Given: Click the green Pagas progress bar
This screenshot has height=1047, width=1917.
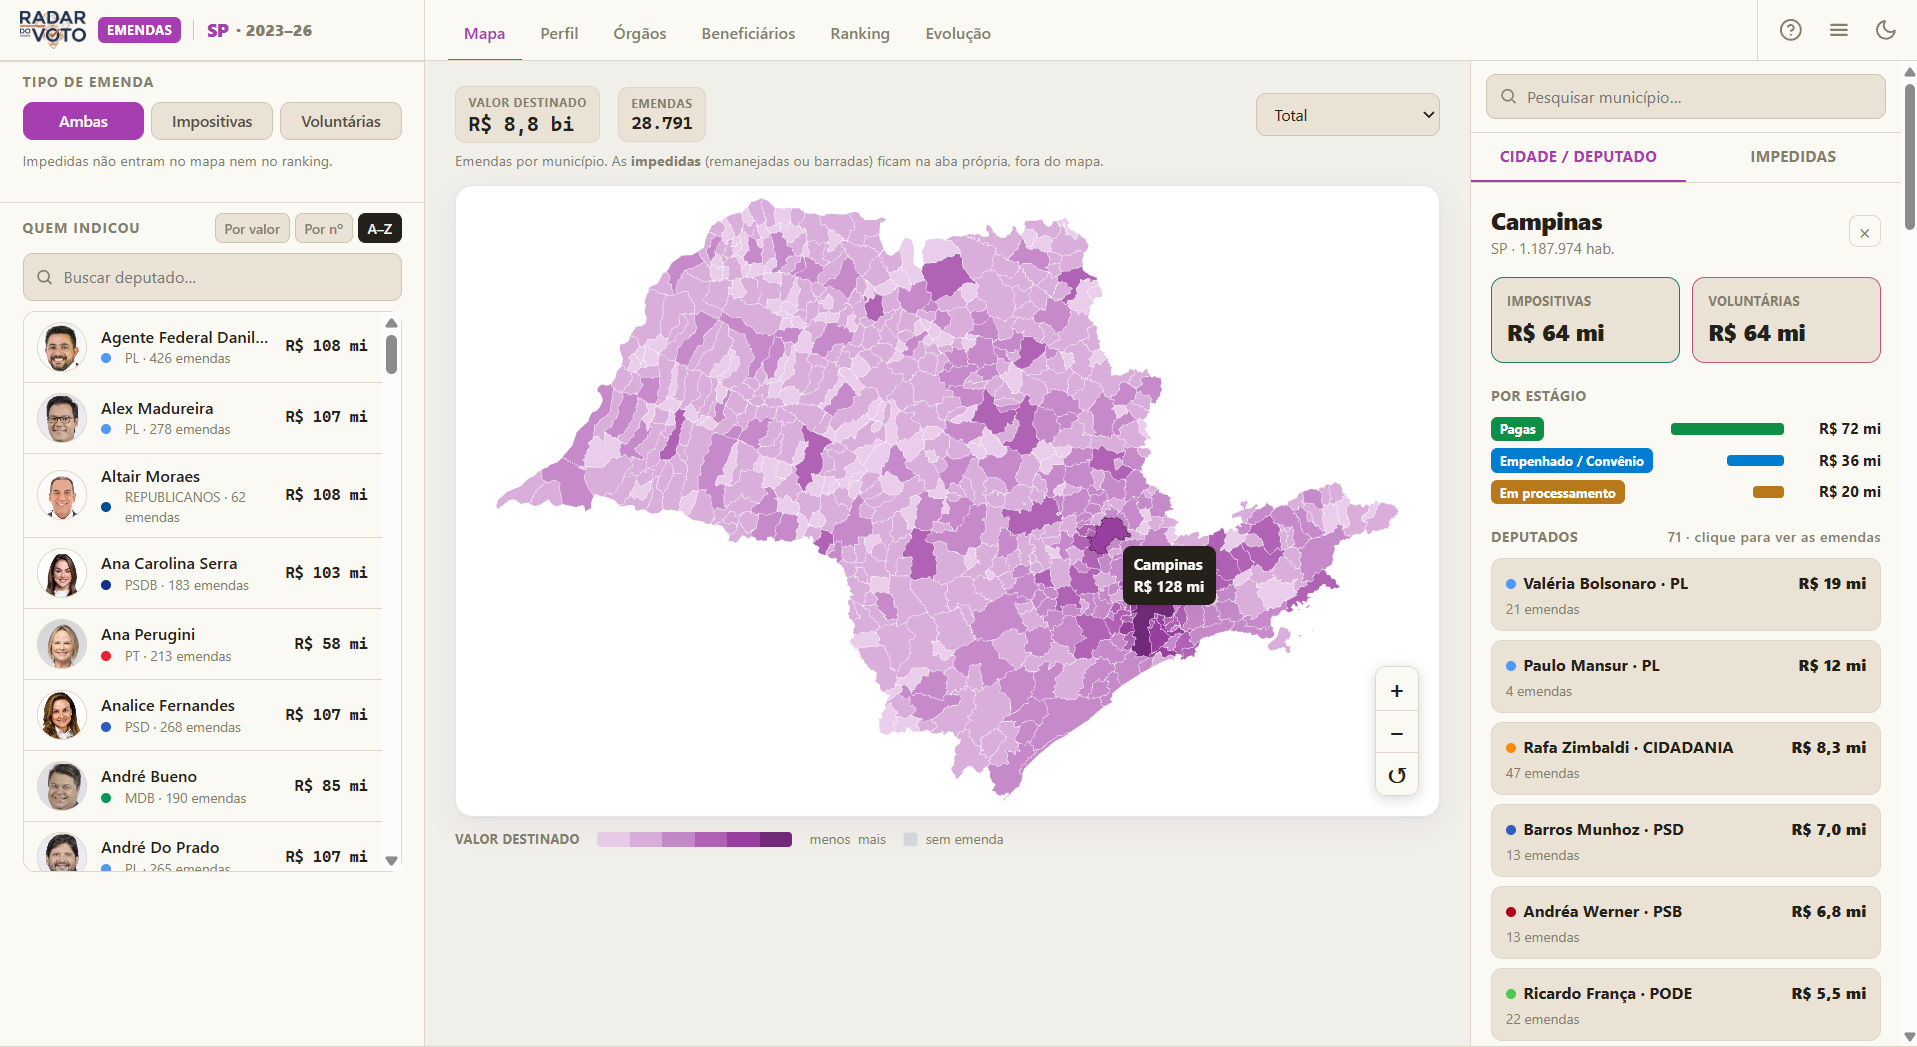Looking at the screenshot, I should tap(1727, 429).
